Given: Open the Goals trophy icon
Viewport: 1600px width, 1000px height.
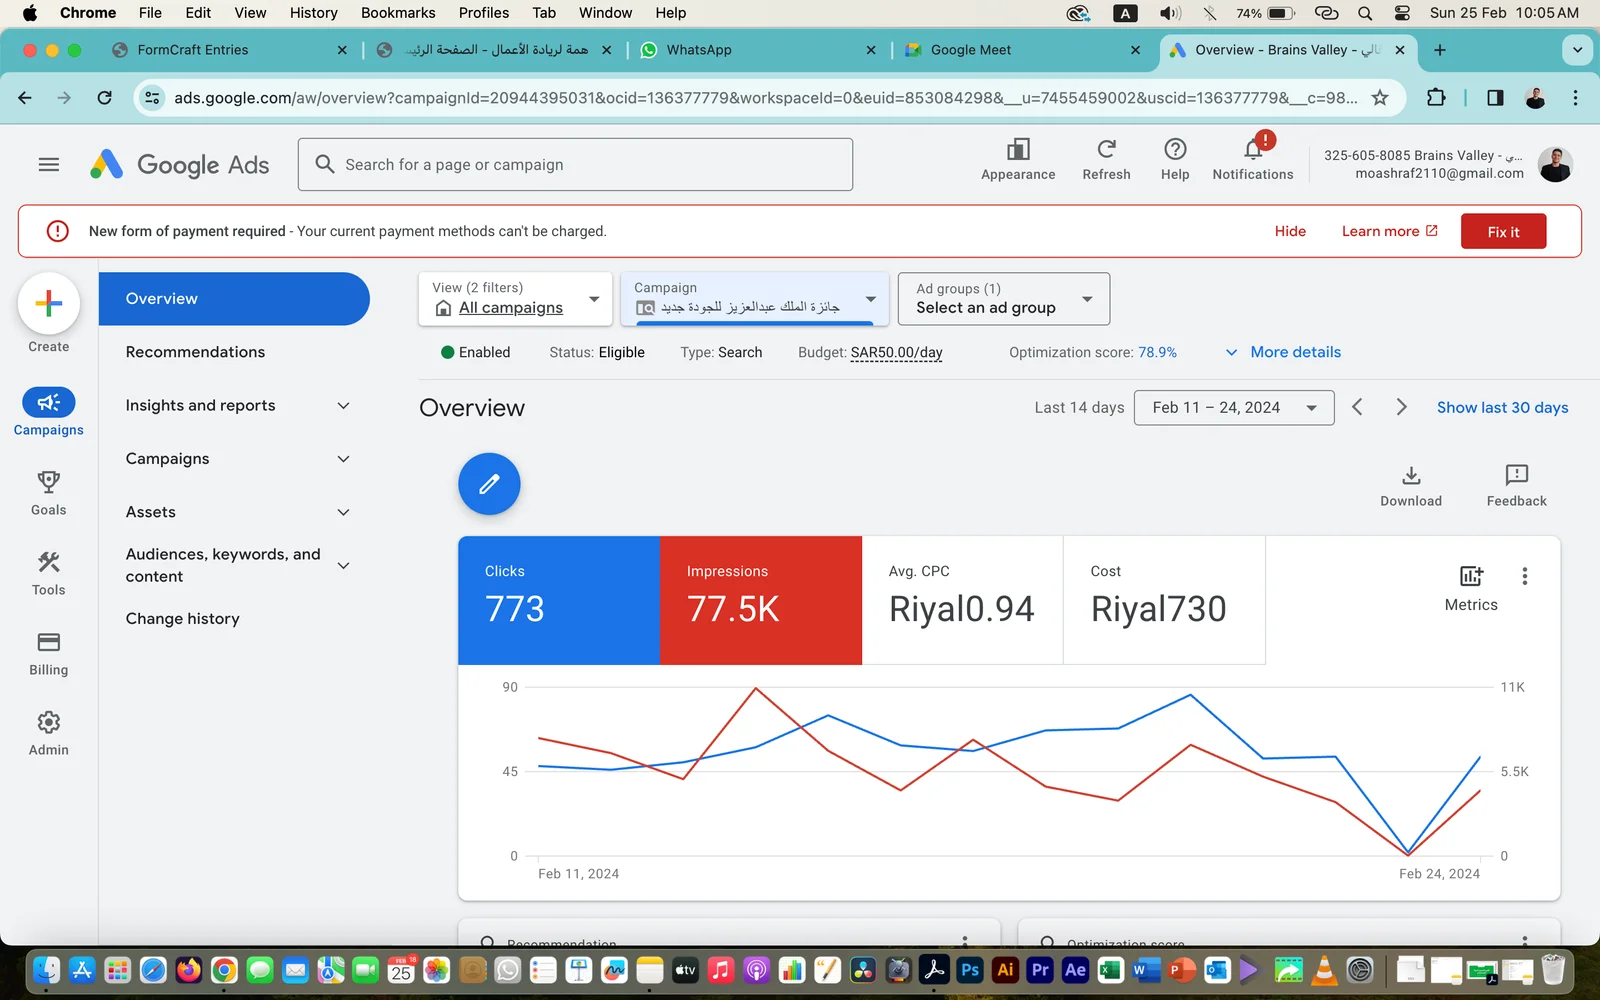Looking at the screenshot, I should 48,483.
